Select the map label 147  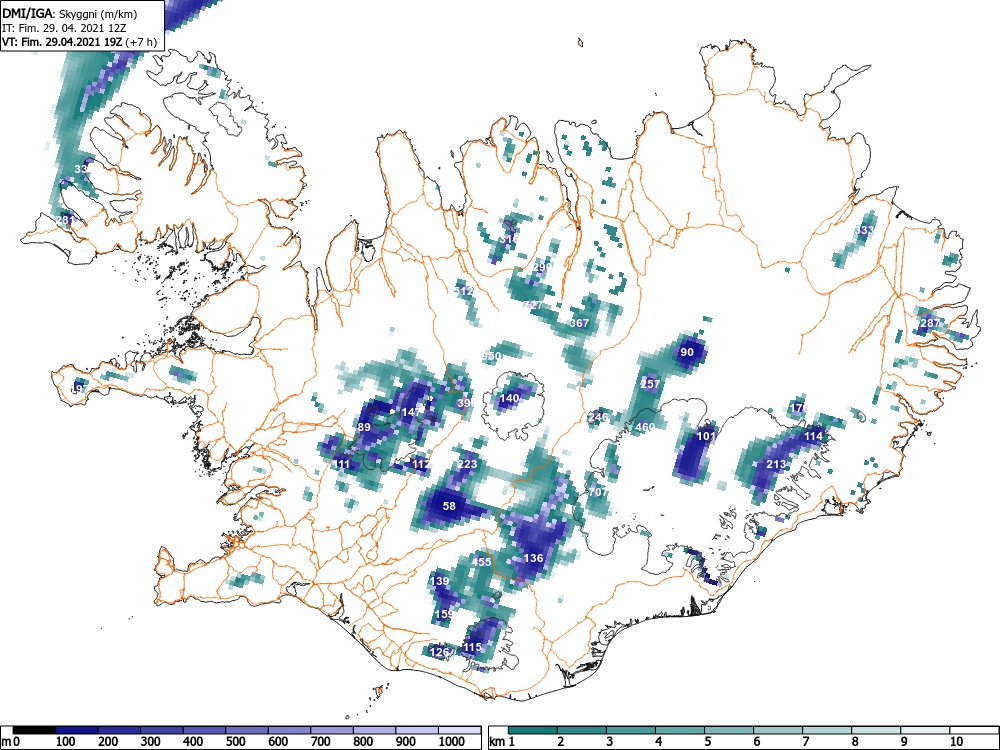click(x=411, y=412)
